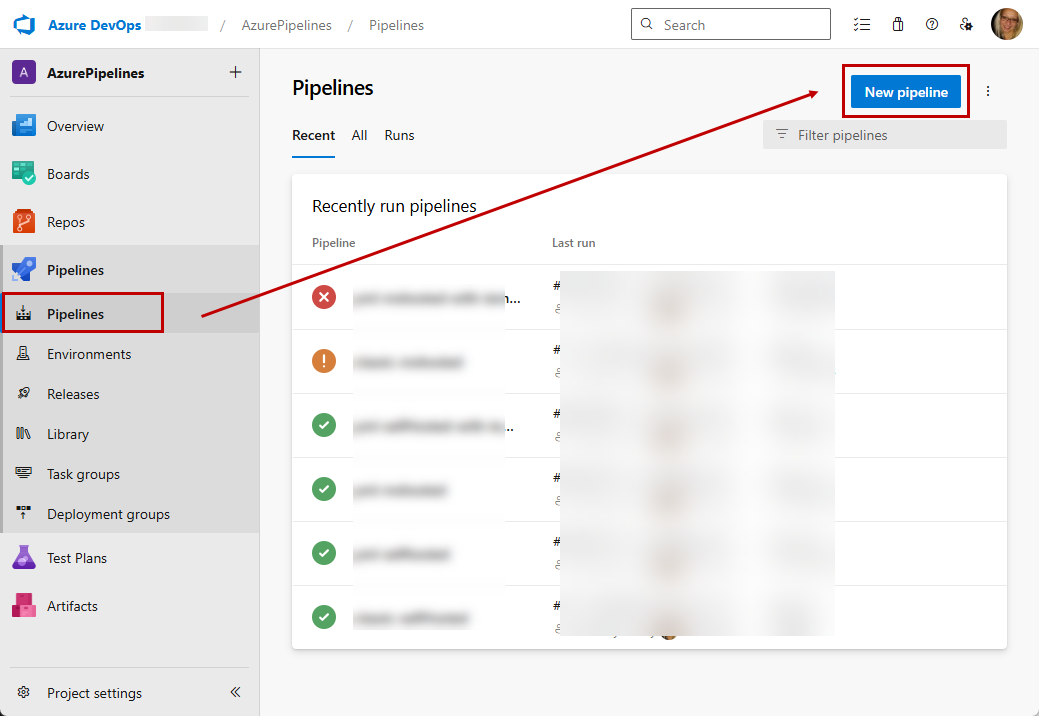
Task: Click the orange warning status icon of second pipeline
Action: [x=324, y=361]
